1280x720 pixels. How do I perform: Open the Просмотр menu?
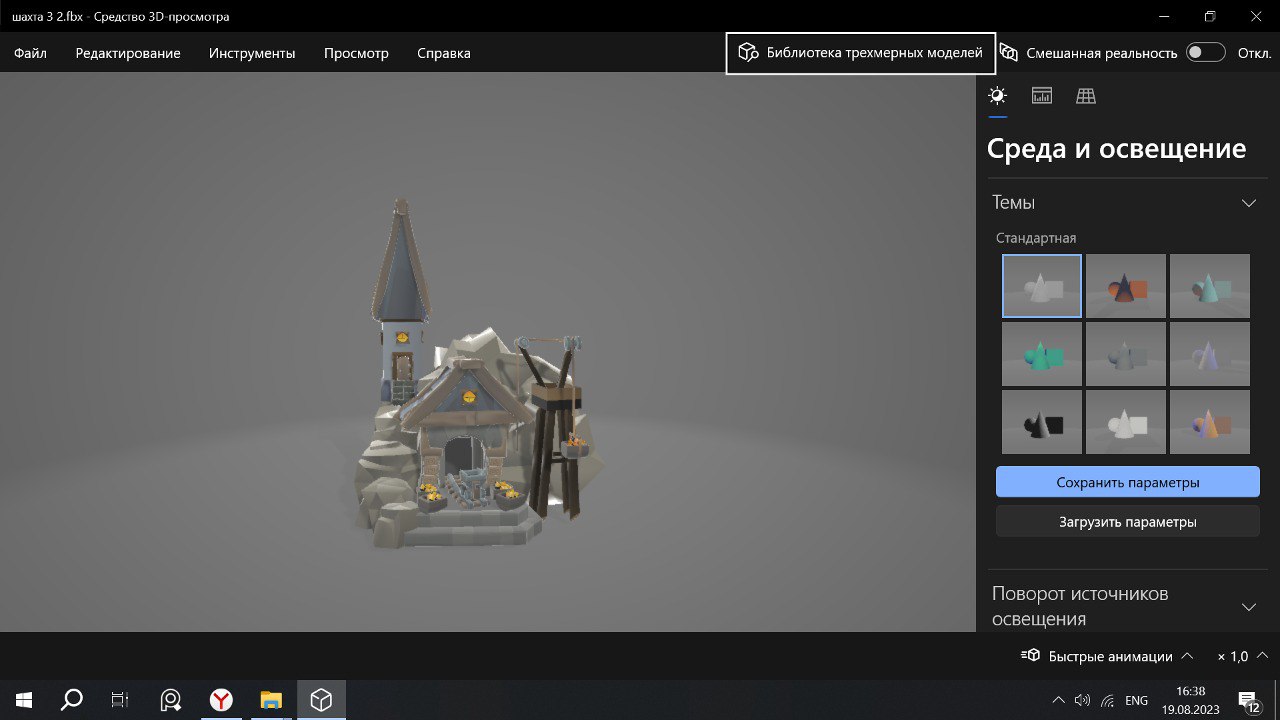(x=356, y=53)
